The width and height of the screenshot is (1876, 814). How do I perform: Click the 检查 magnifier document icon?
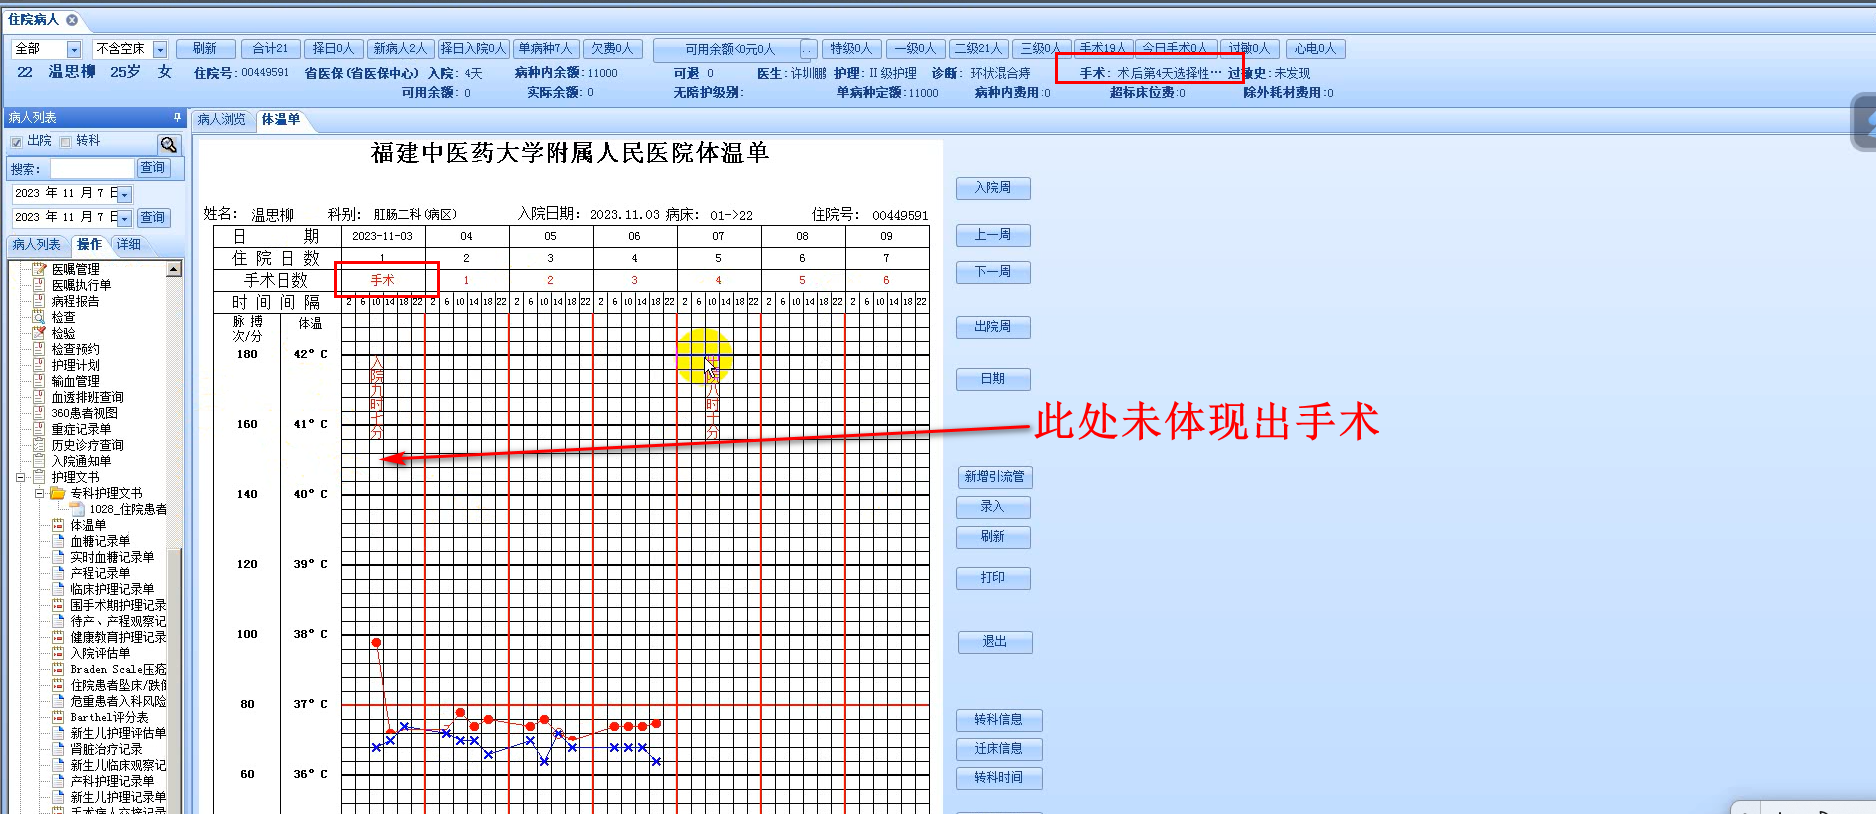coord(40,317)
